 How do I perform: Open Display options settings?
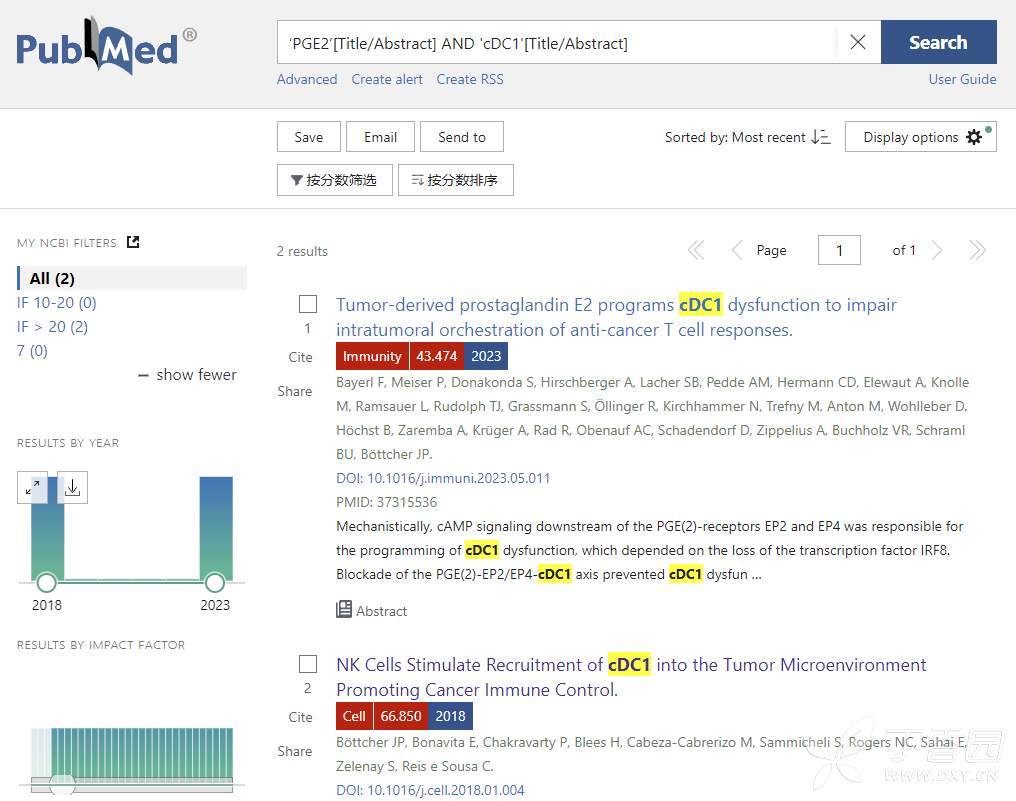(x=921, y=137)
